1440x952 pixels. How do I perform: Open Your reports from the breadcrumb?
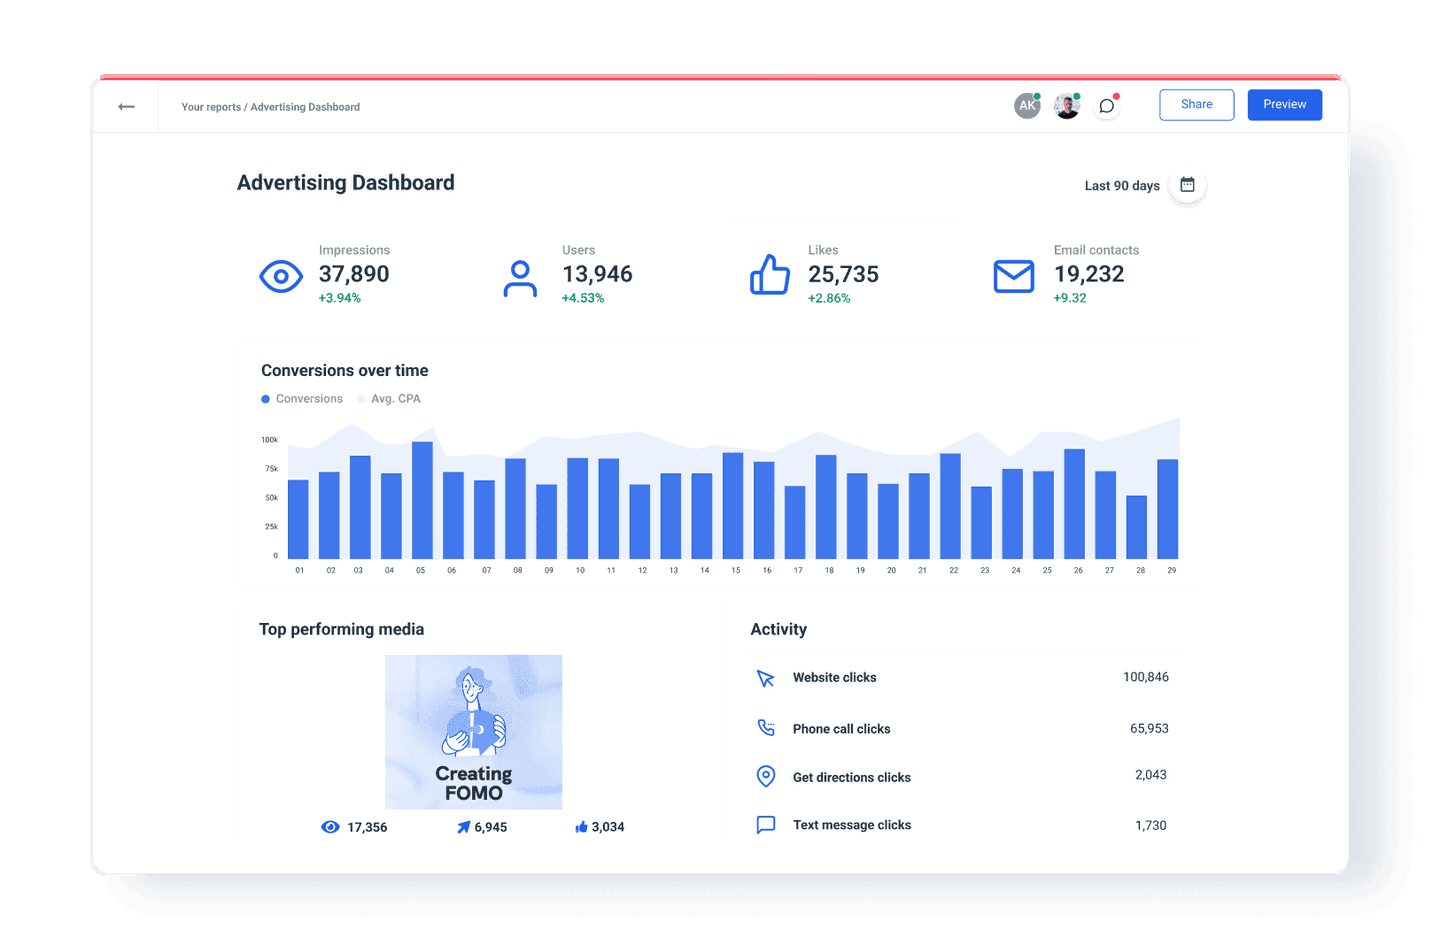pos(211,107)
